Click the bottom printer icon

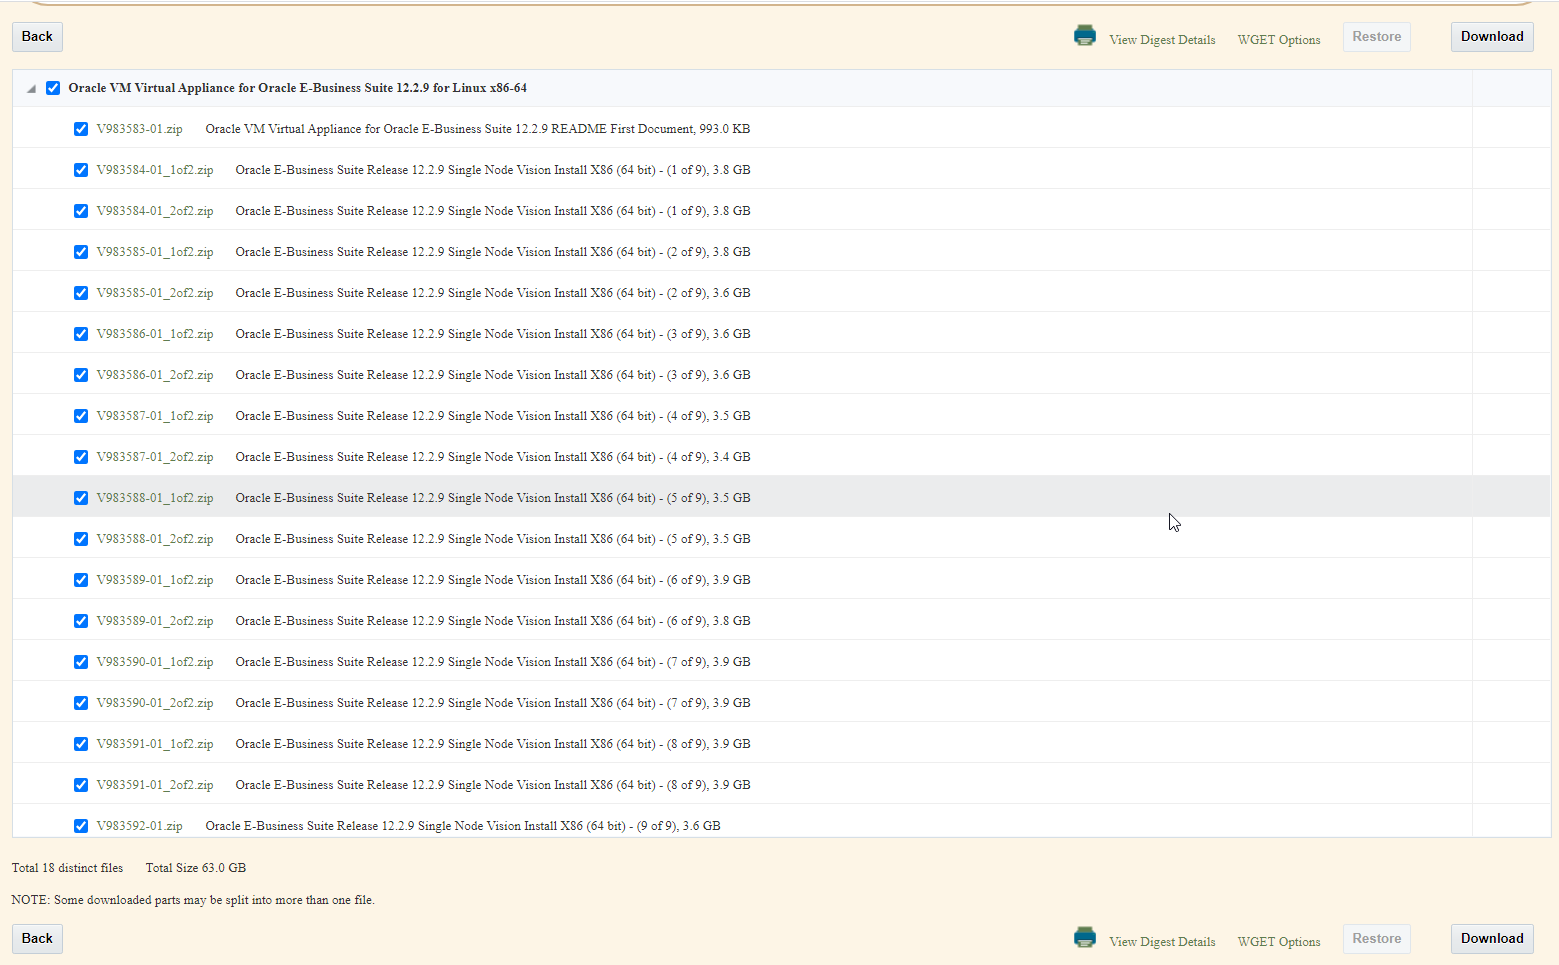click(1084, 938)
